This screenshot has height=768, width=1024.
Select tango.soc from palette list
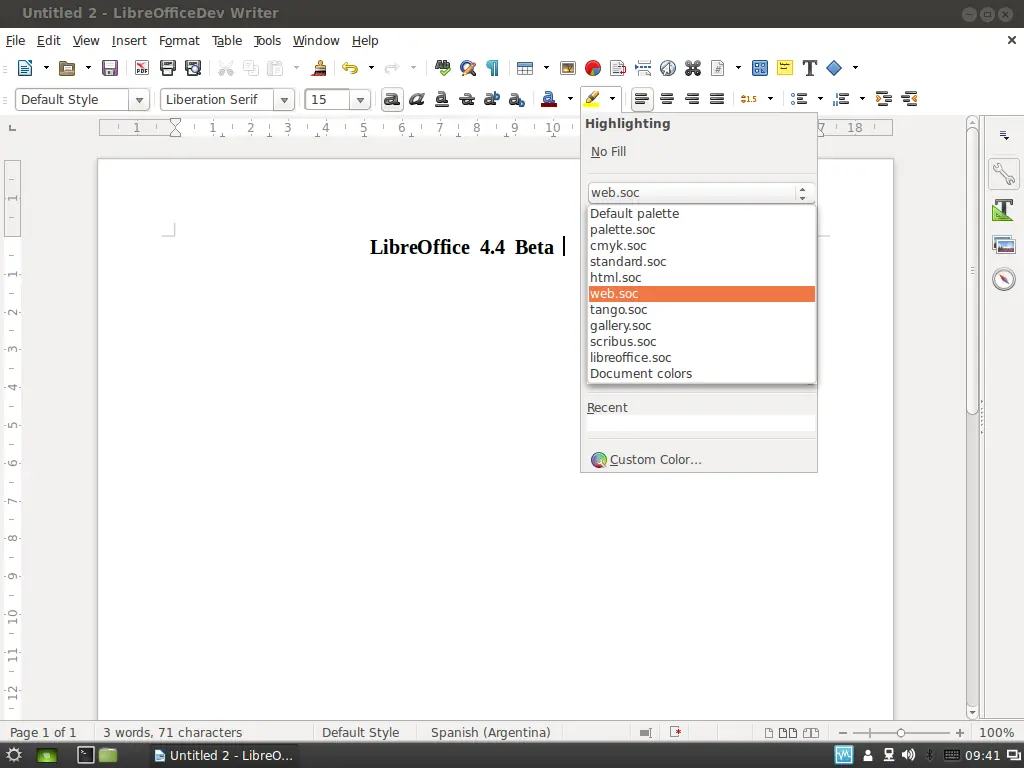[701, 310]
